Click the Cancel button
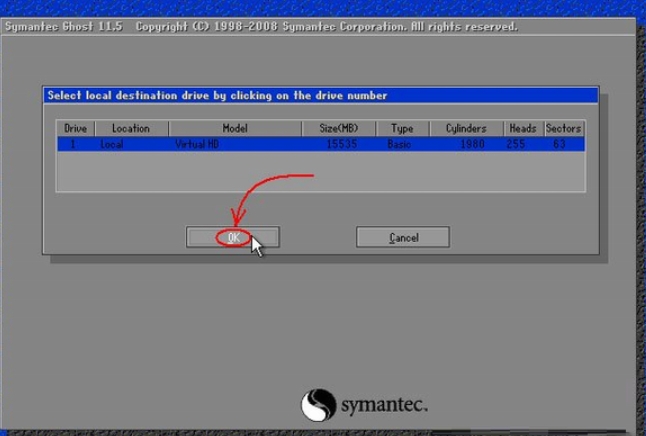Viewport: 646px width, 436px height. click(x=403, y=237)
